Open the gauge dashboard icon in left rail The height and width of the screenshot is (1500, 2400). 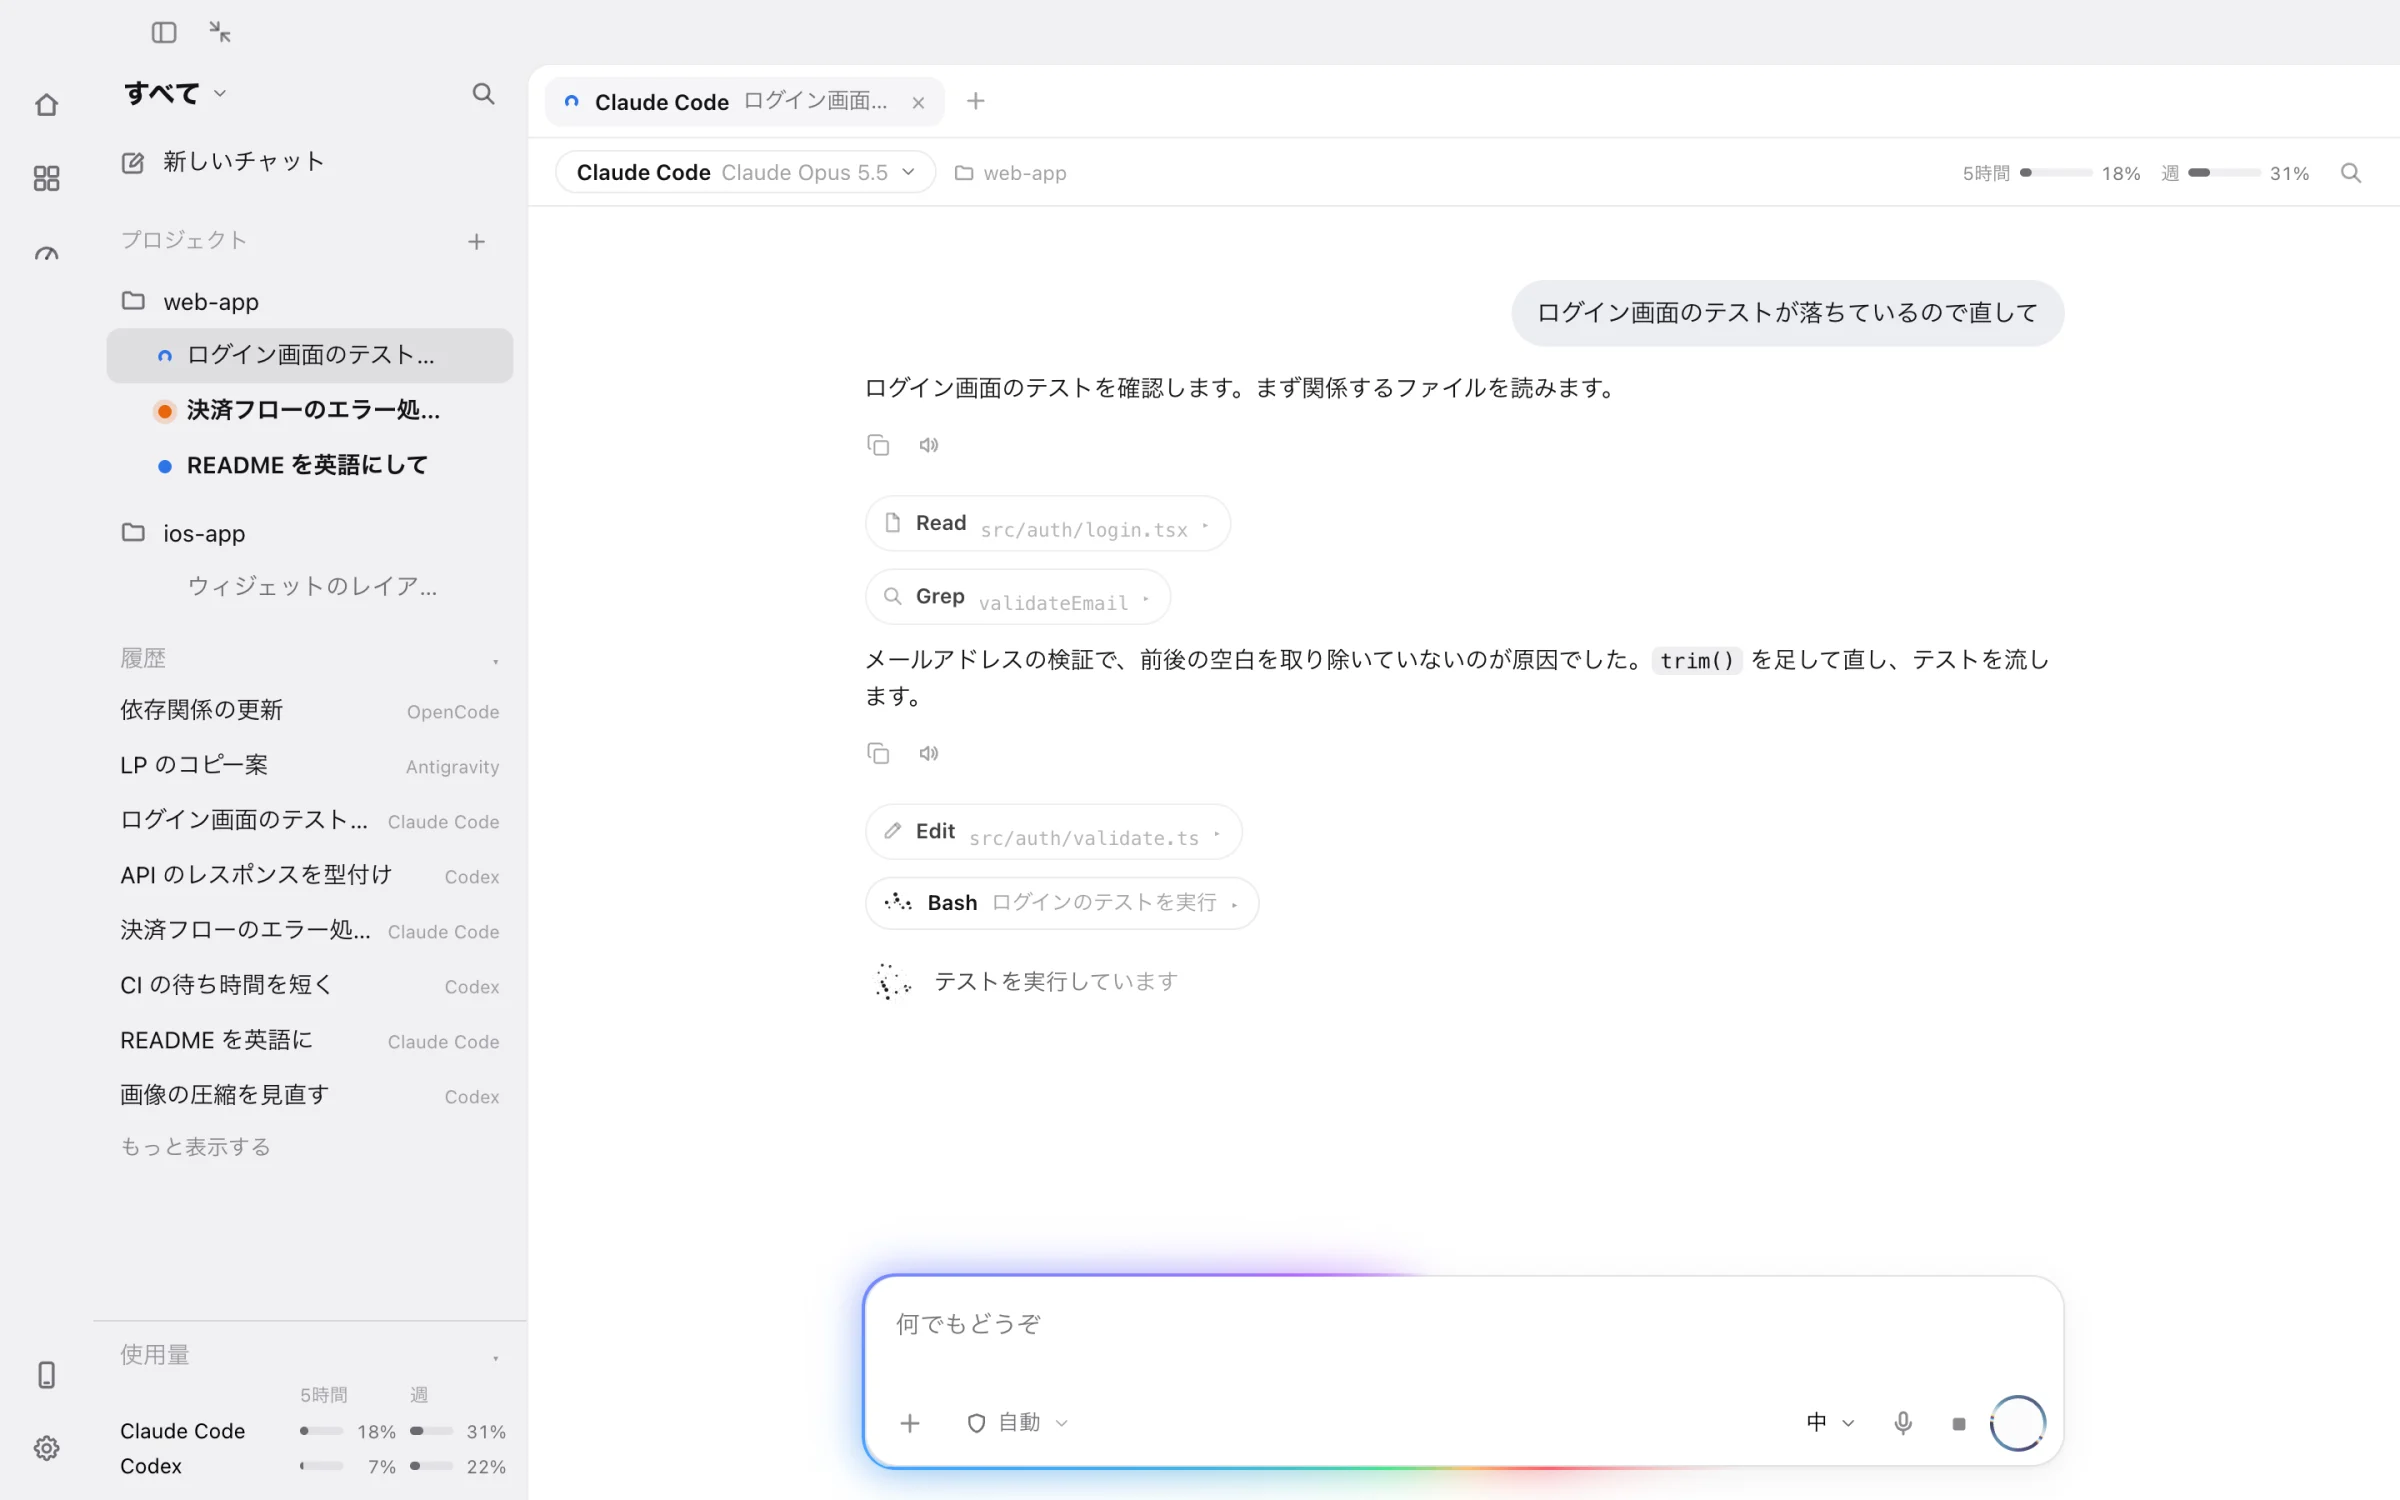[x=46, y=253]
